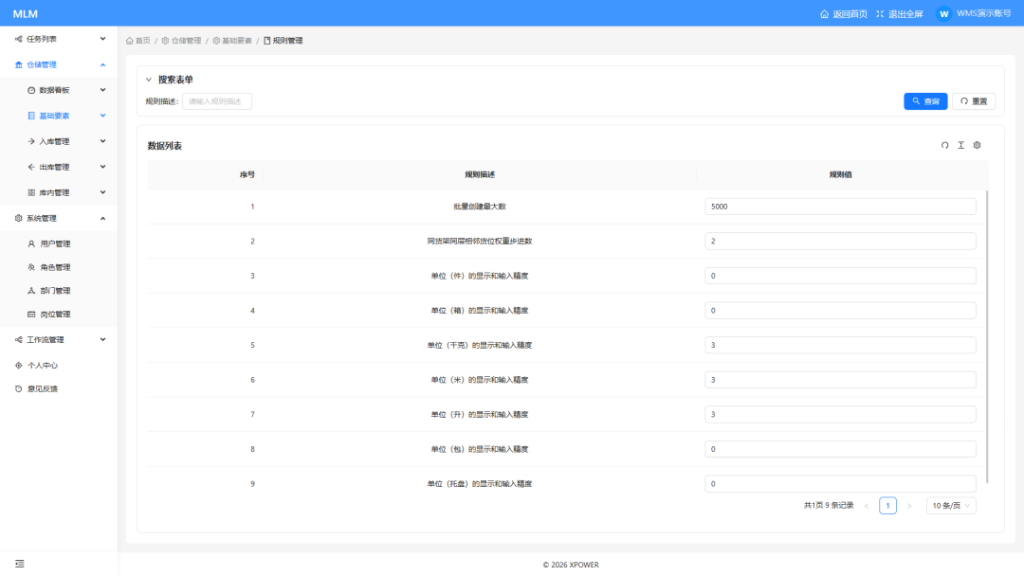Collapse the sidebar with bottom-left menu icon
The height and width of the screenshot is (576, 1024).
[19, 564]
